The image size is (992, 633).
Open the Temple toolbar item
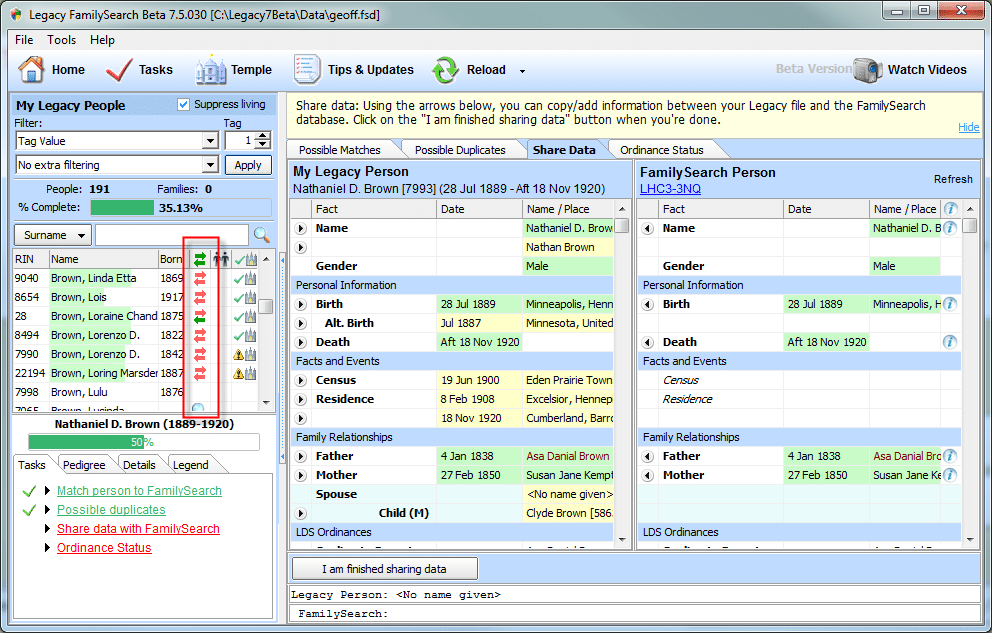click(x=234, y=70)
